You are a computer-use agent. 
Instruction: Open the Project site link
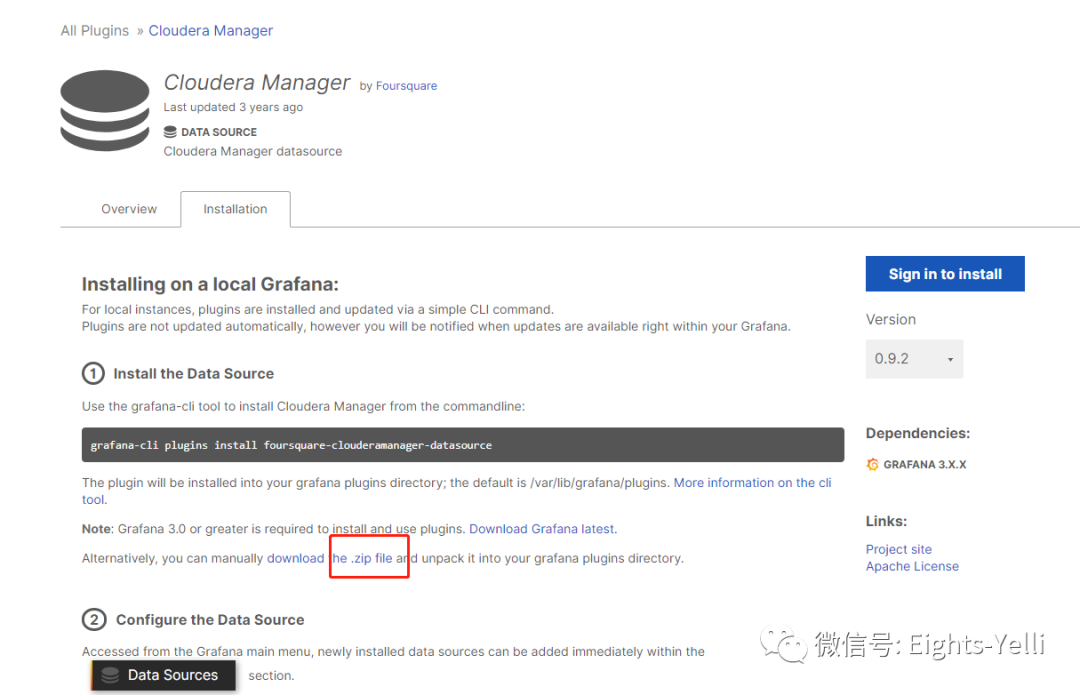coord(899,550)
